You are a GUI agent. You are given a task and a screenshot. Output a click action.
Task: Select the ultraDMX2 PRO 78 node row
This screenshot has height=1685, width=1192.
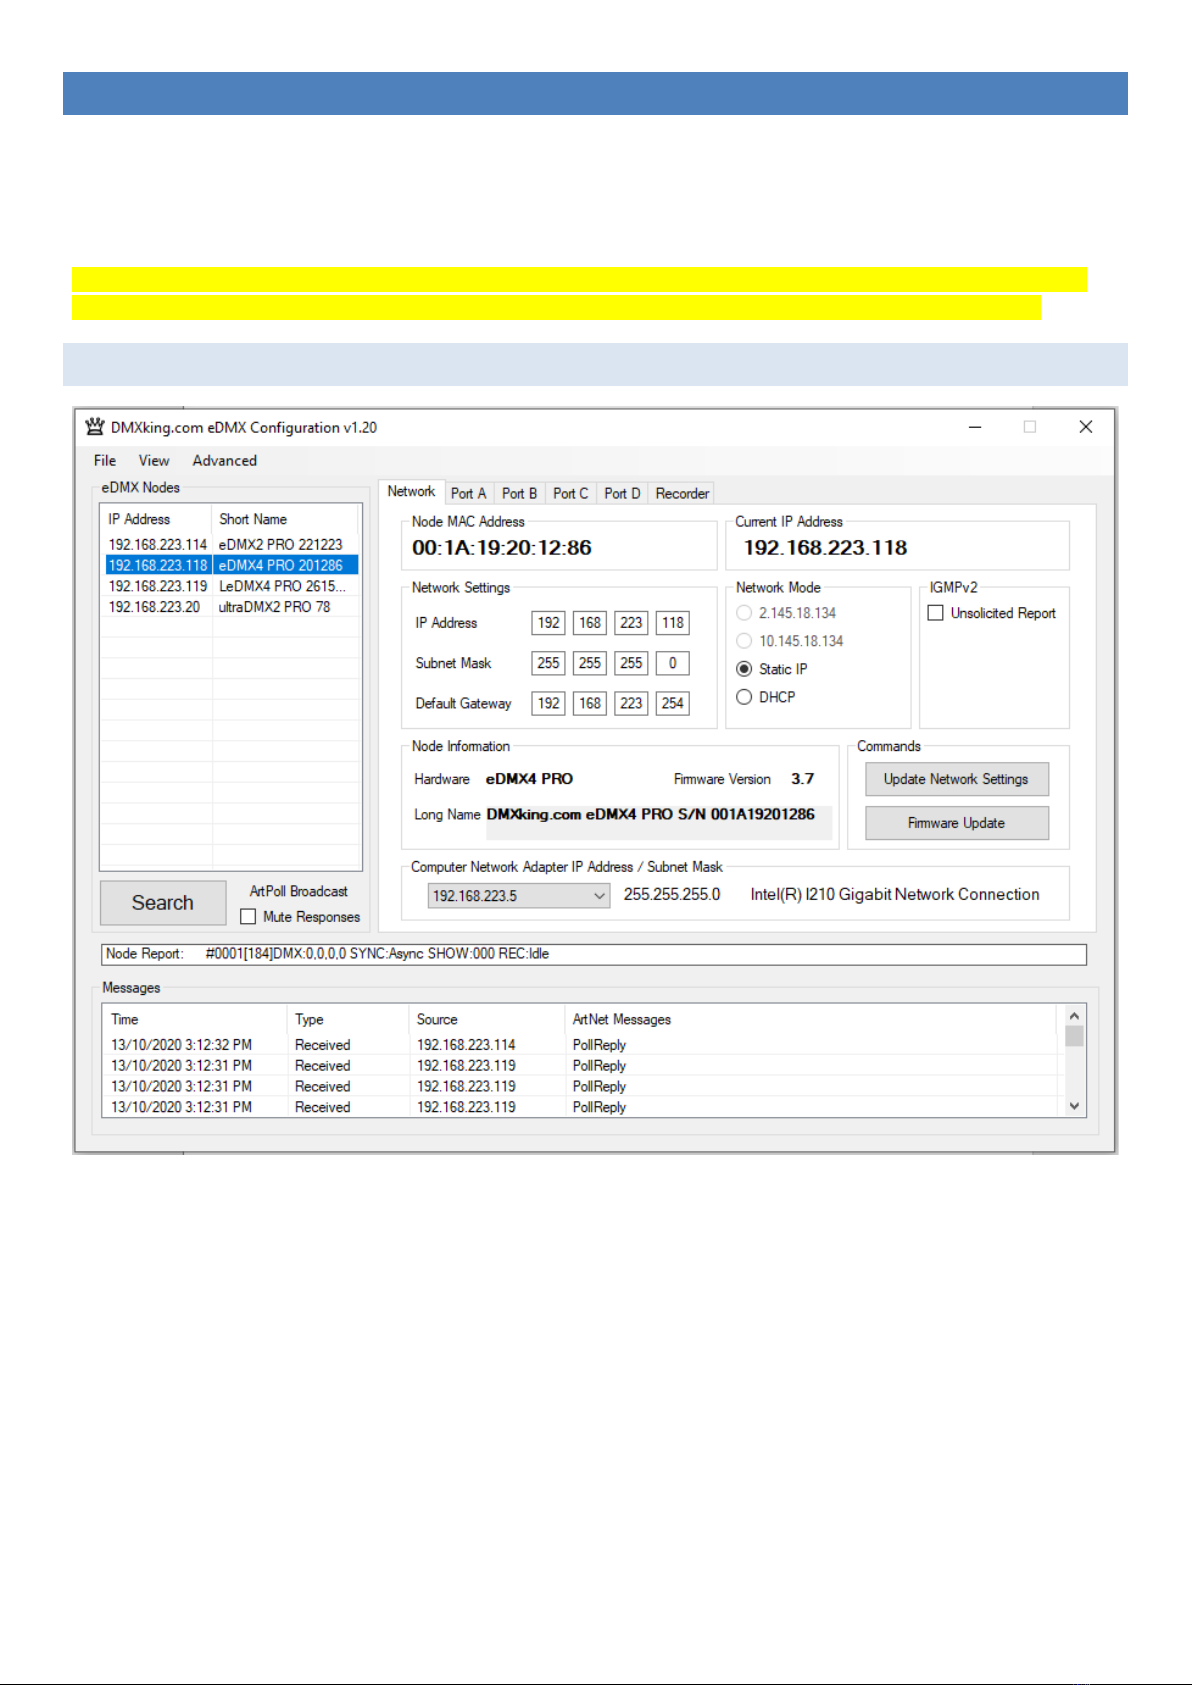click(231, 607)
